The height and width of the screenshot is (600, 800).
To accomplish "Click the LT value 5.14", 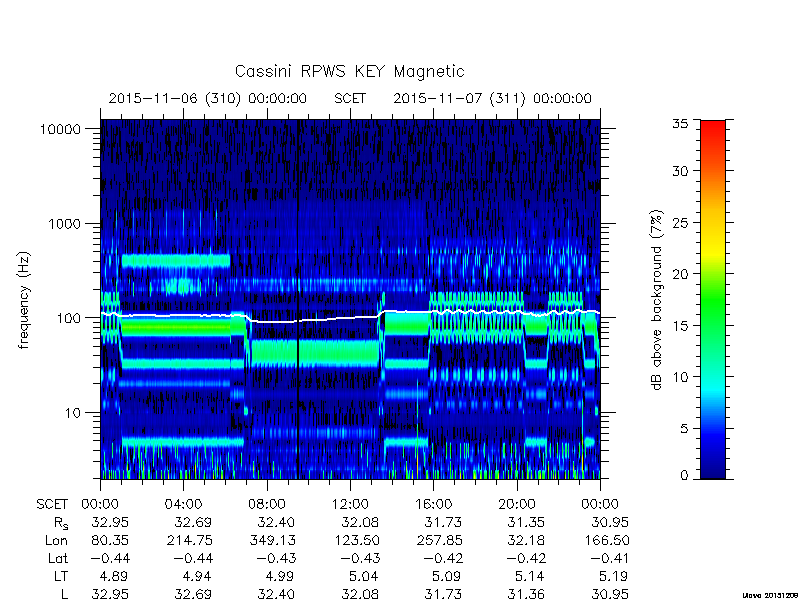I will (x=530, y=577).
